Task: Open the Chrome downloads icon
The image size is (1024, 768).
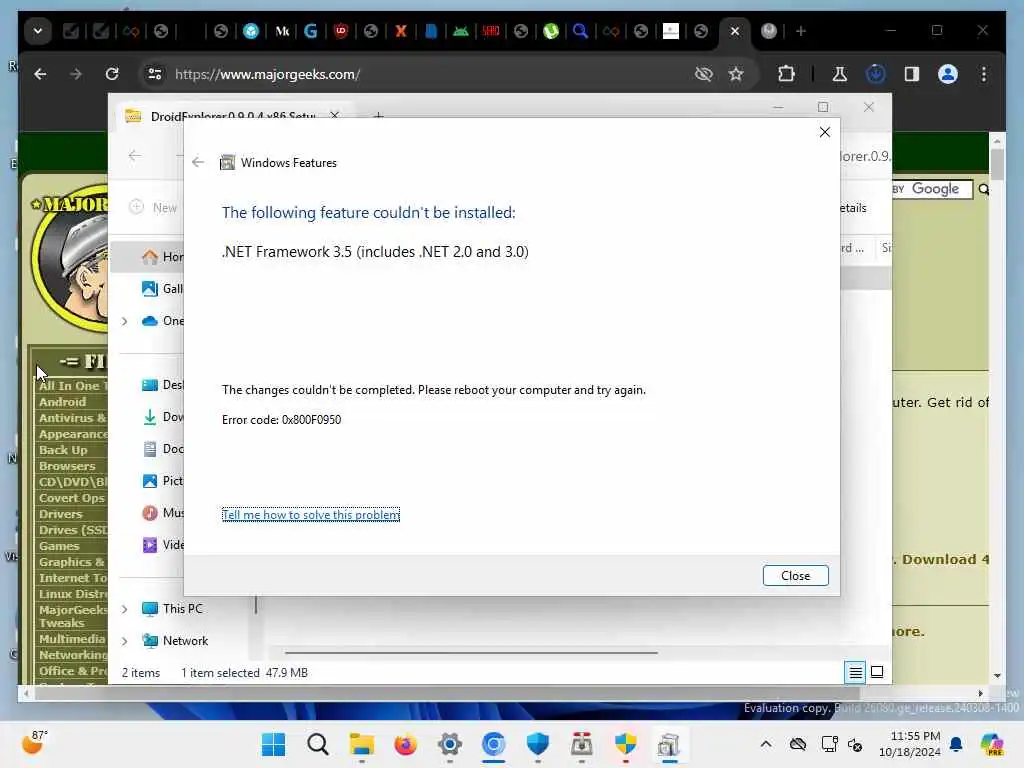Action: click(875, 74)
